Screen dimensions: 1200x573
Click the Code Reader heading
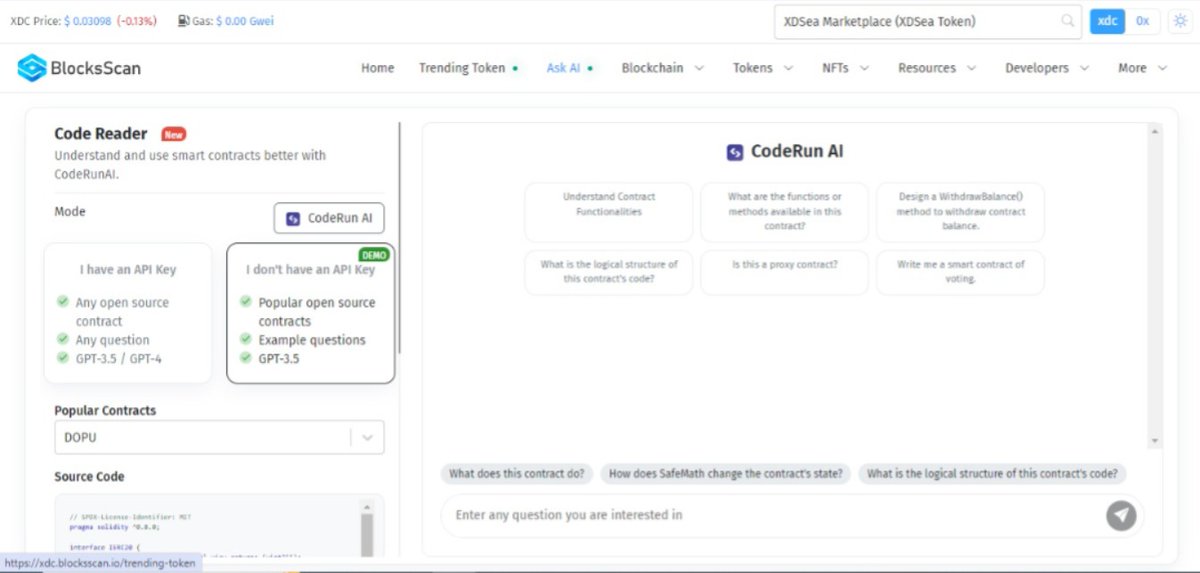(x=100, y=134)
